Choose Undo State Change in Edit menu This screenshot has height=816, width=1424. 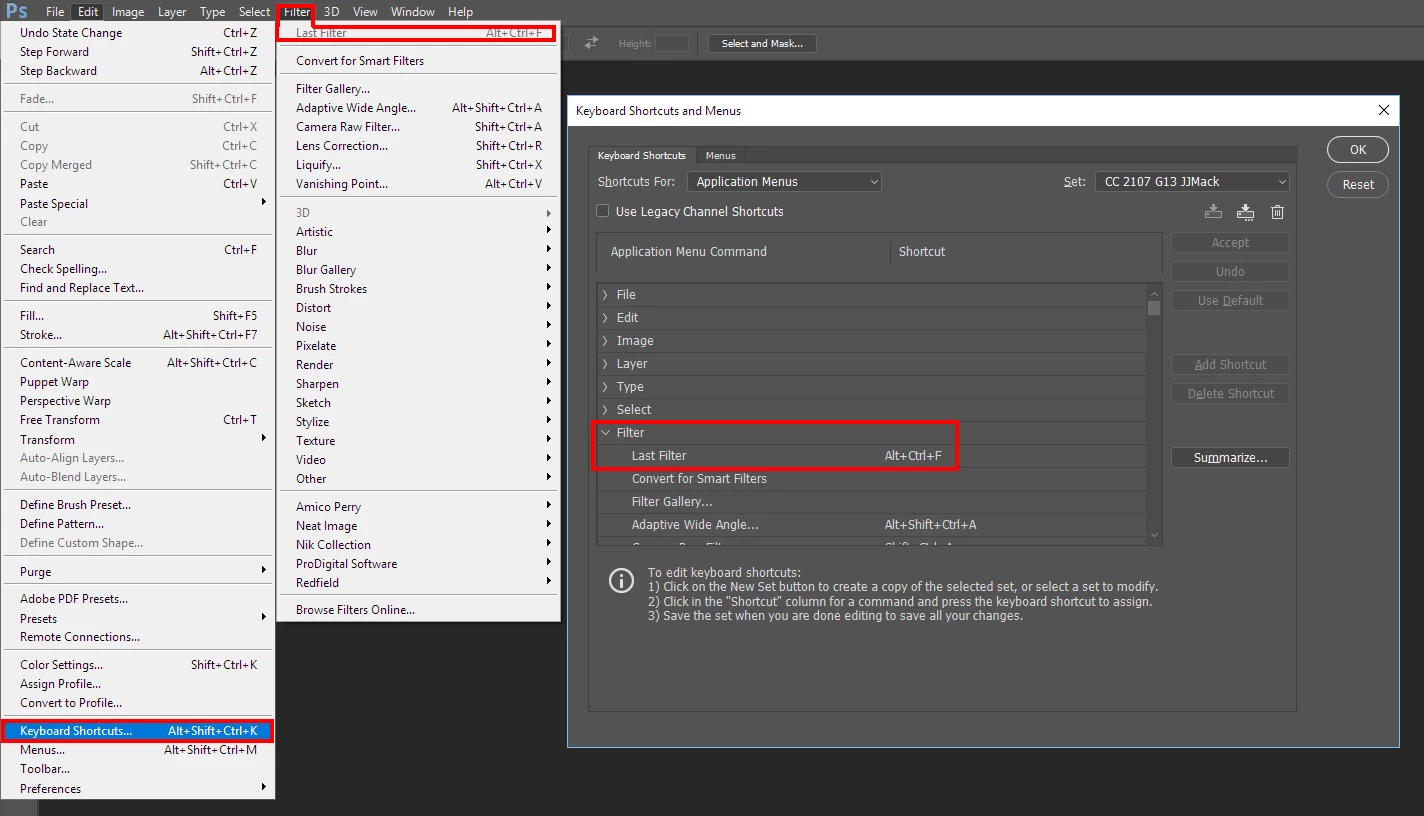[137, 33]
